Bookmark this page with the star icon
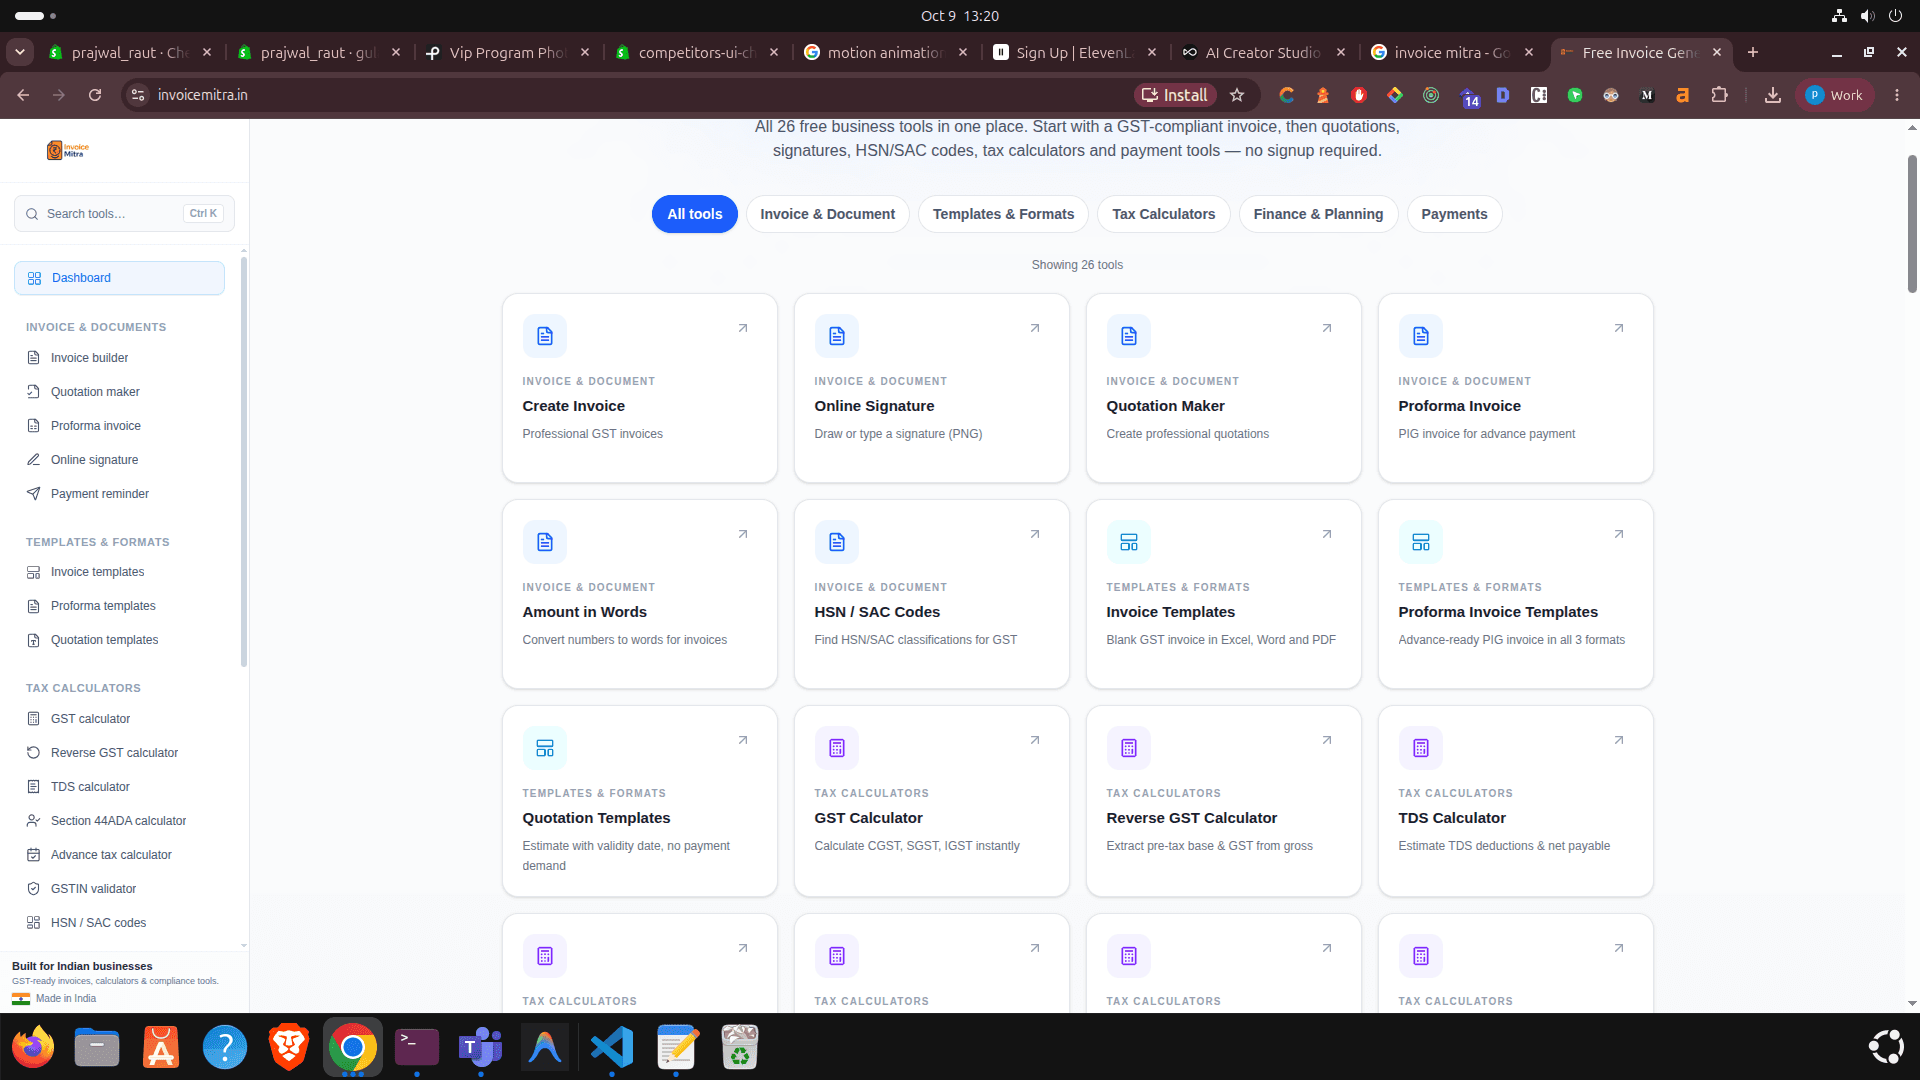1920x1080 pixels. 1237,95
